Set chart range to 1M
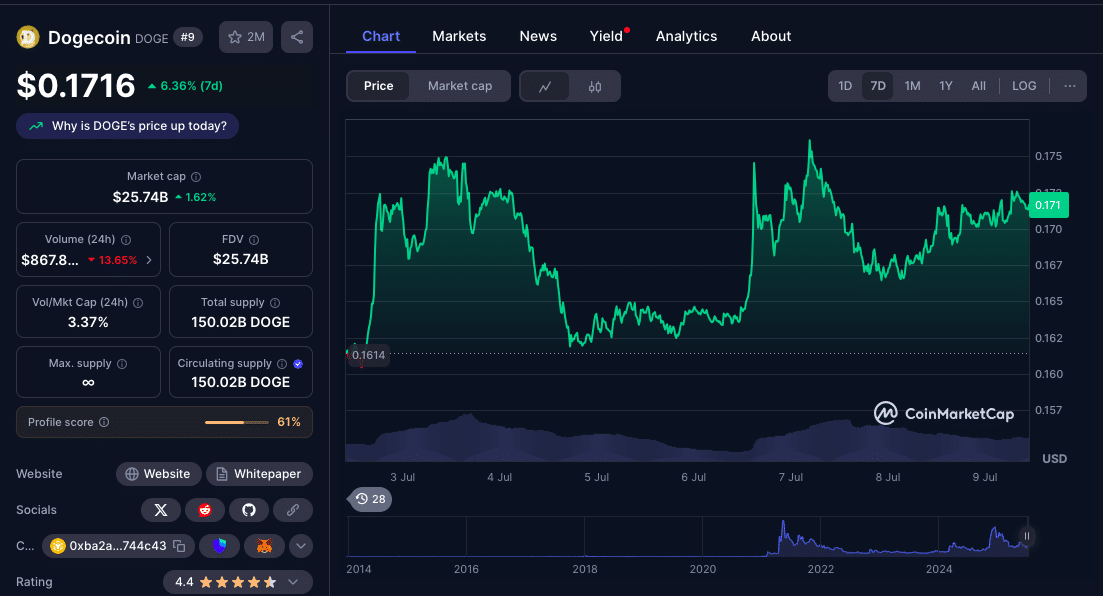Screen dimensions: 1103x596 coord(912,86)
